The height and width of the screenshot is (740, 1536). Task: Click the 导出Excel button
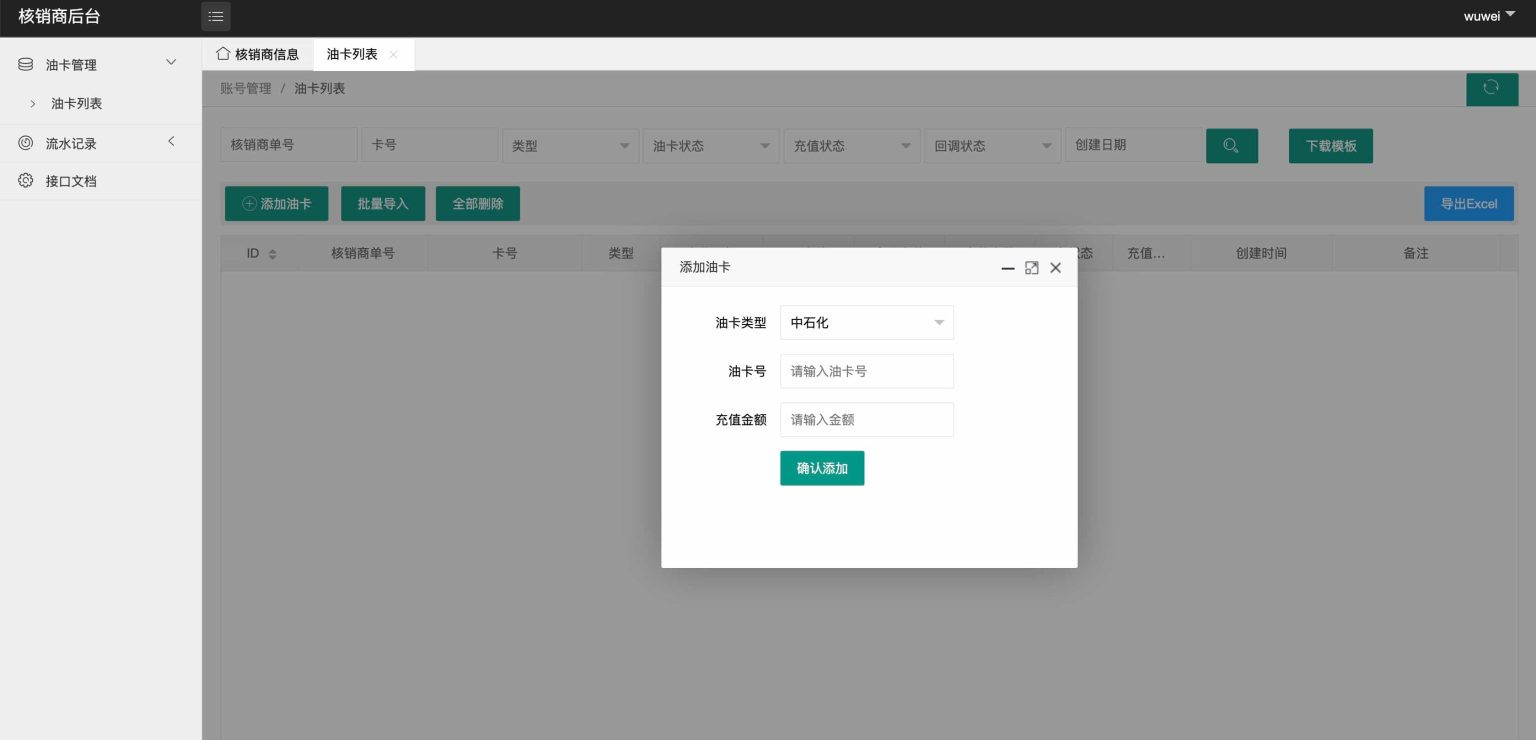pos(1469,204)
